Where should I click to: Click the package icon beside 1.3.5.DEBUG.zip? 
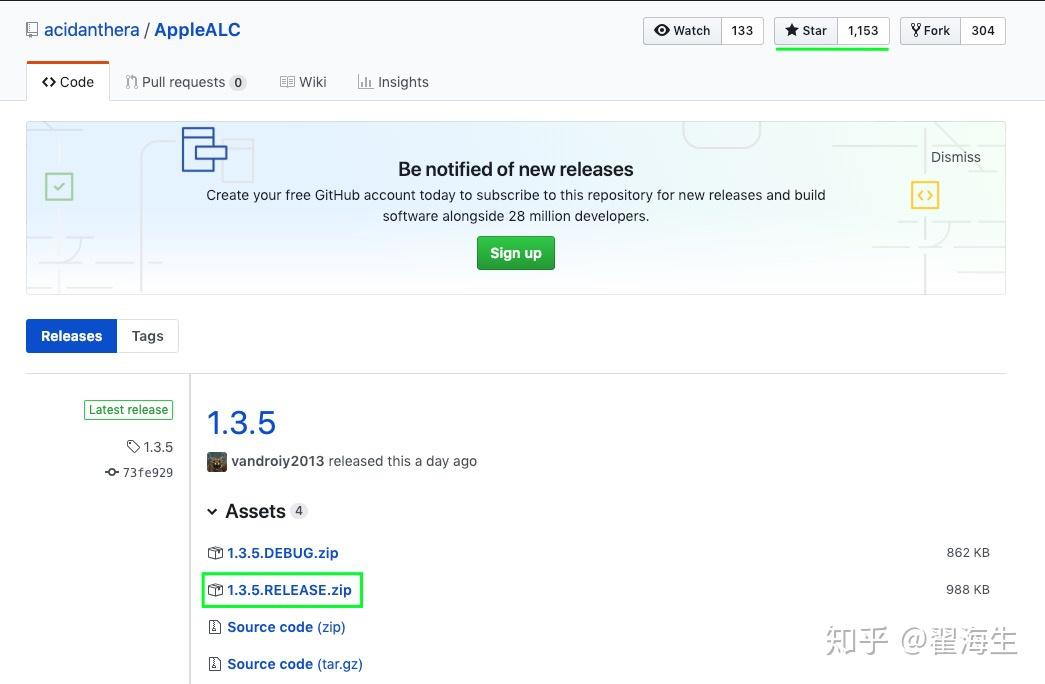215,553
